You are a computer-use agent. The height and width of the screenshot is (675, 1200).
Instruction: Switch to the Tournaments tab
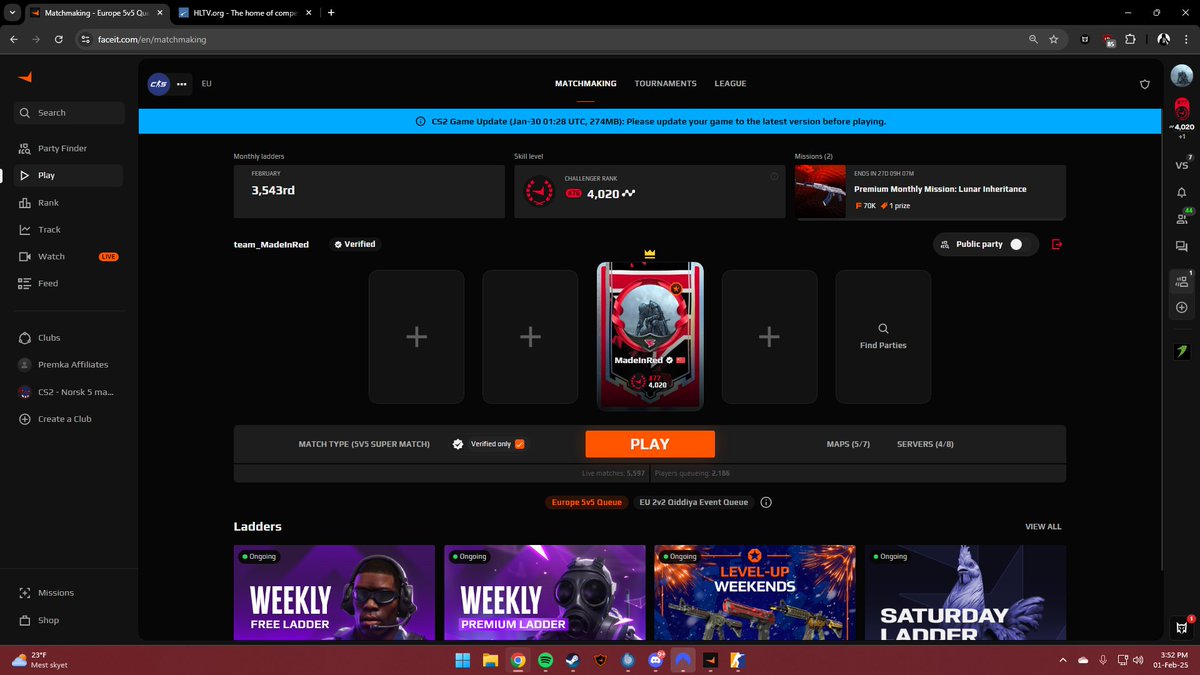point(665,84)
